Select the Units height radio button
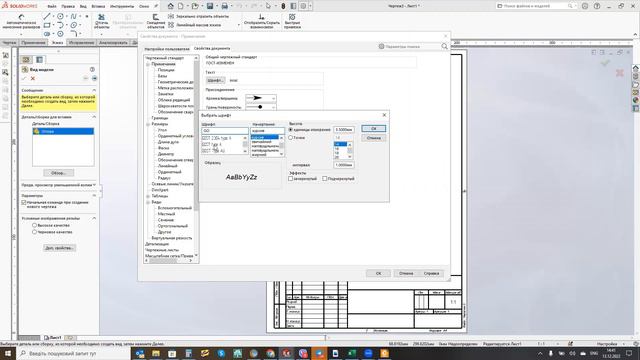640x360 pixels. [x=291, y=129]
